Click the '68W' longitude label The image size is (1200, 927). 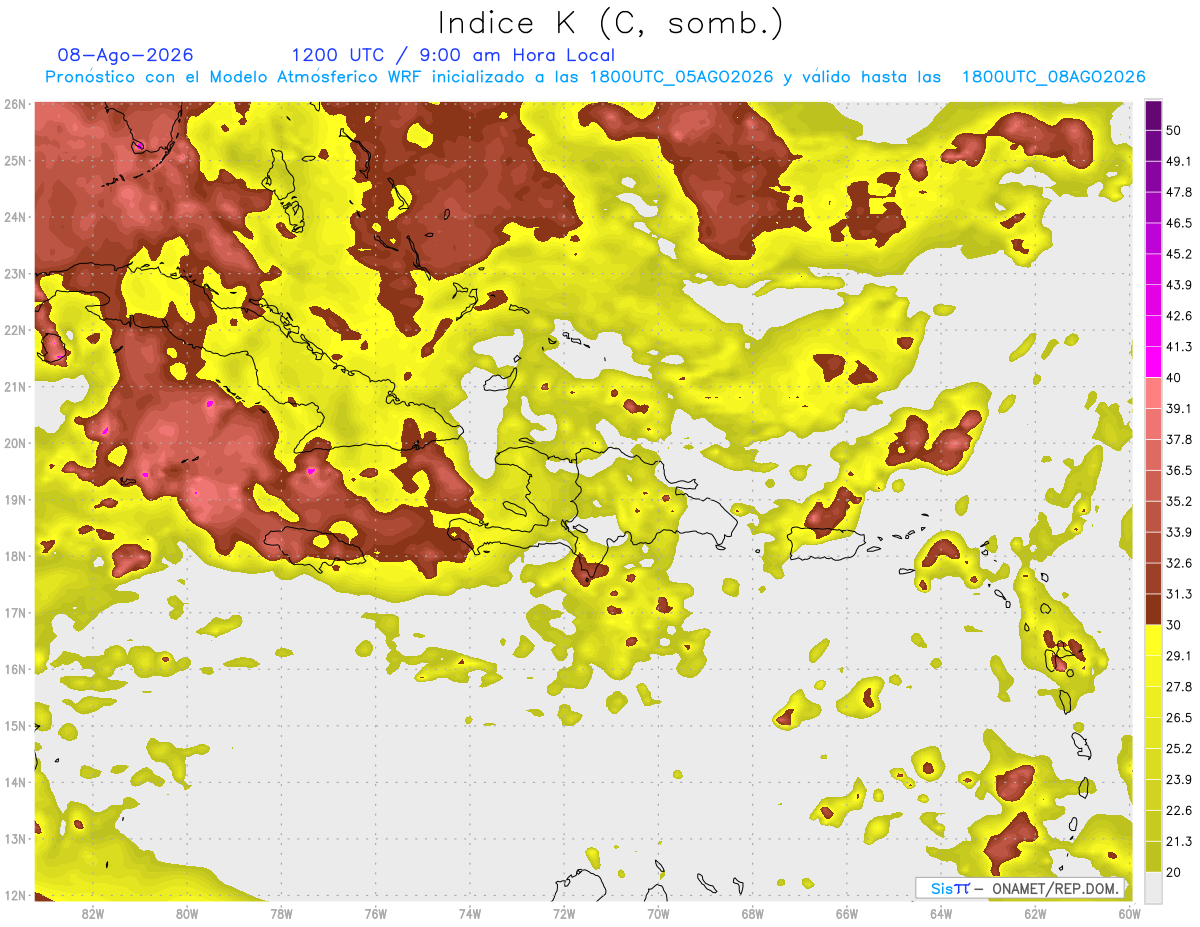point(753,914)
